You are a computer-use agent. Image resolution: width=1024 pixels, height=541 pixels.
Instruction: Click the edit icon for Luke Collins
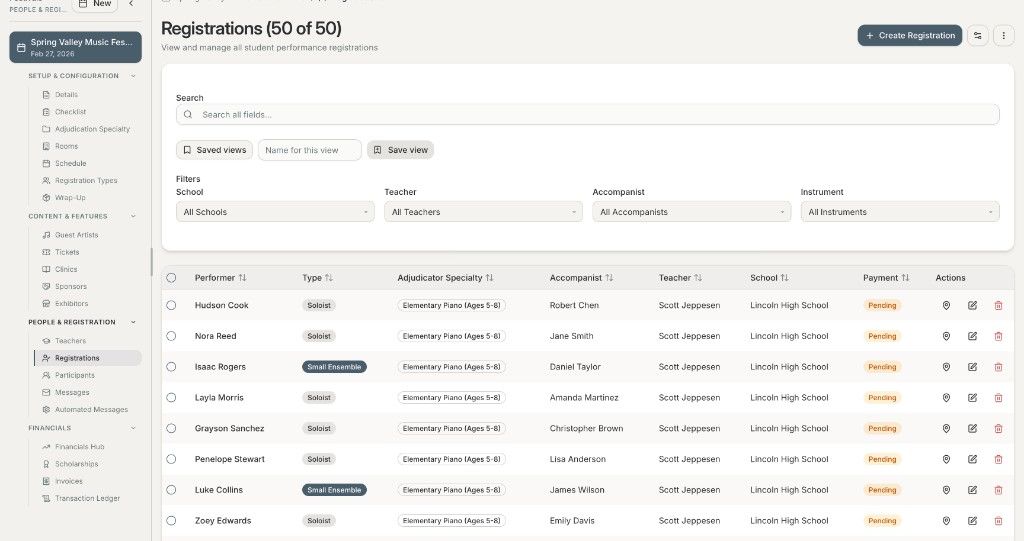[972, 490]
